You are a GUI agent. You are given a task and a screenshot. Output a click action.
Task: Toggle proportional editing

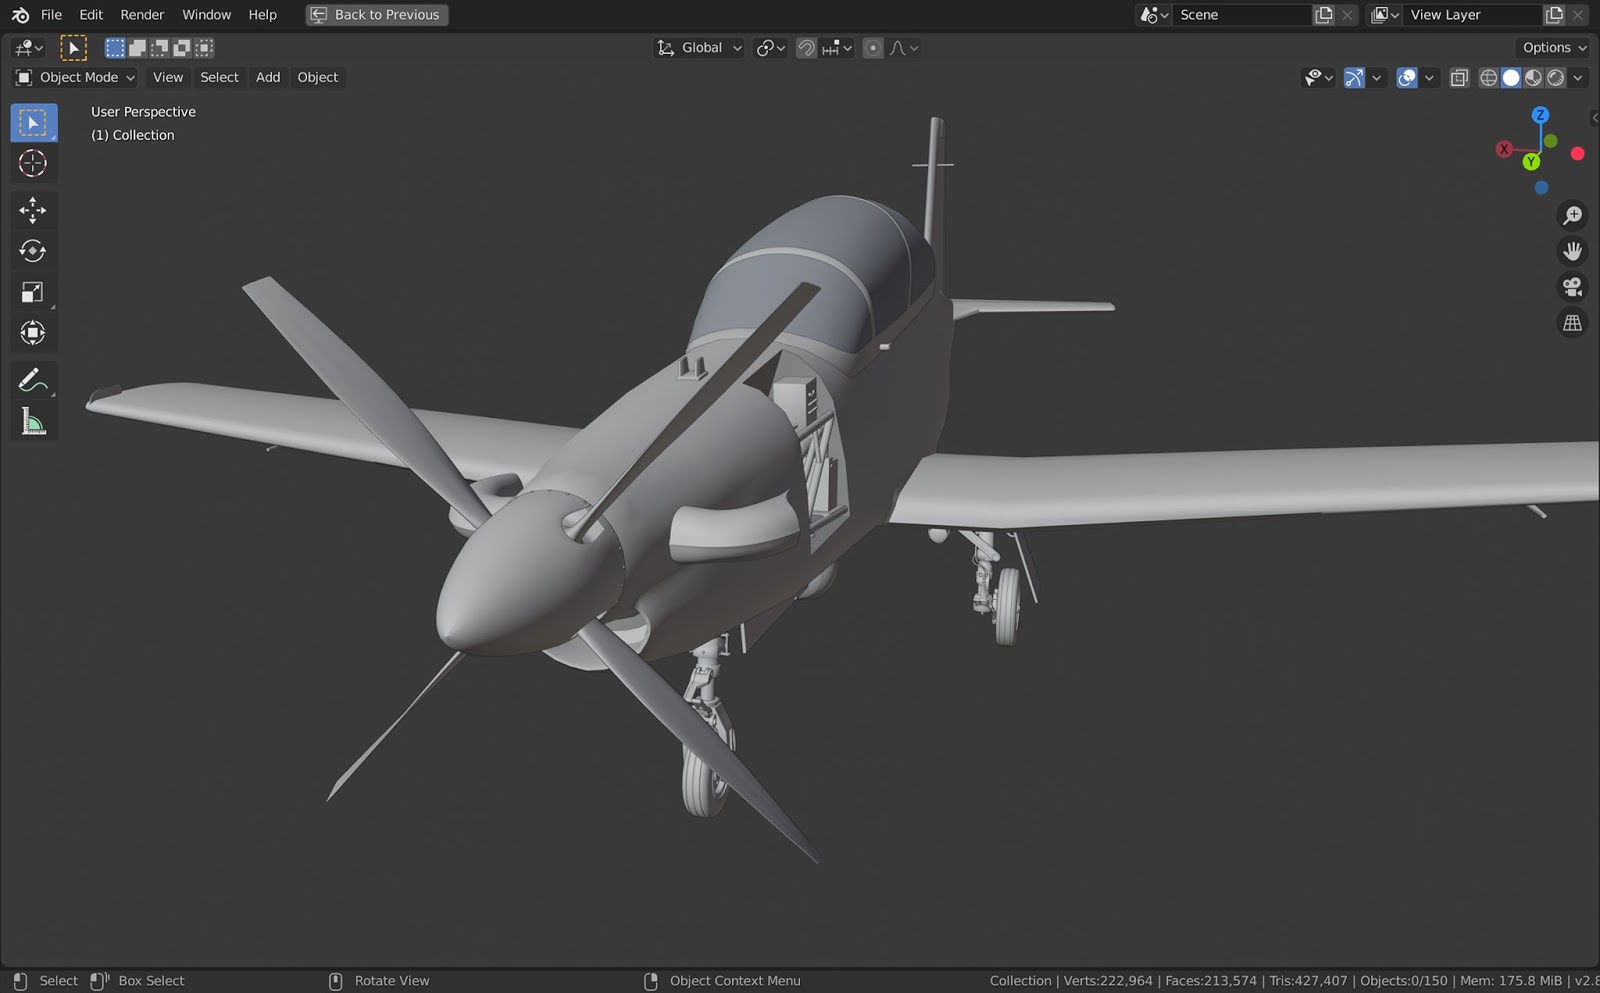[x=873, y=47]
